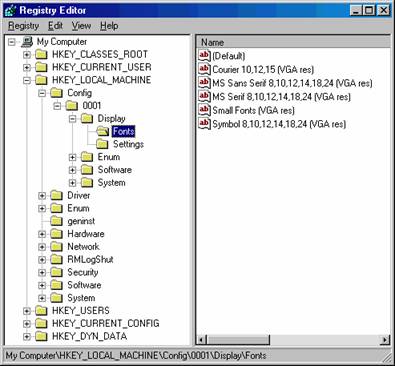Click the HKEY_USERS folder icon

click(41, 311)
